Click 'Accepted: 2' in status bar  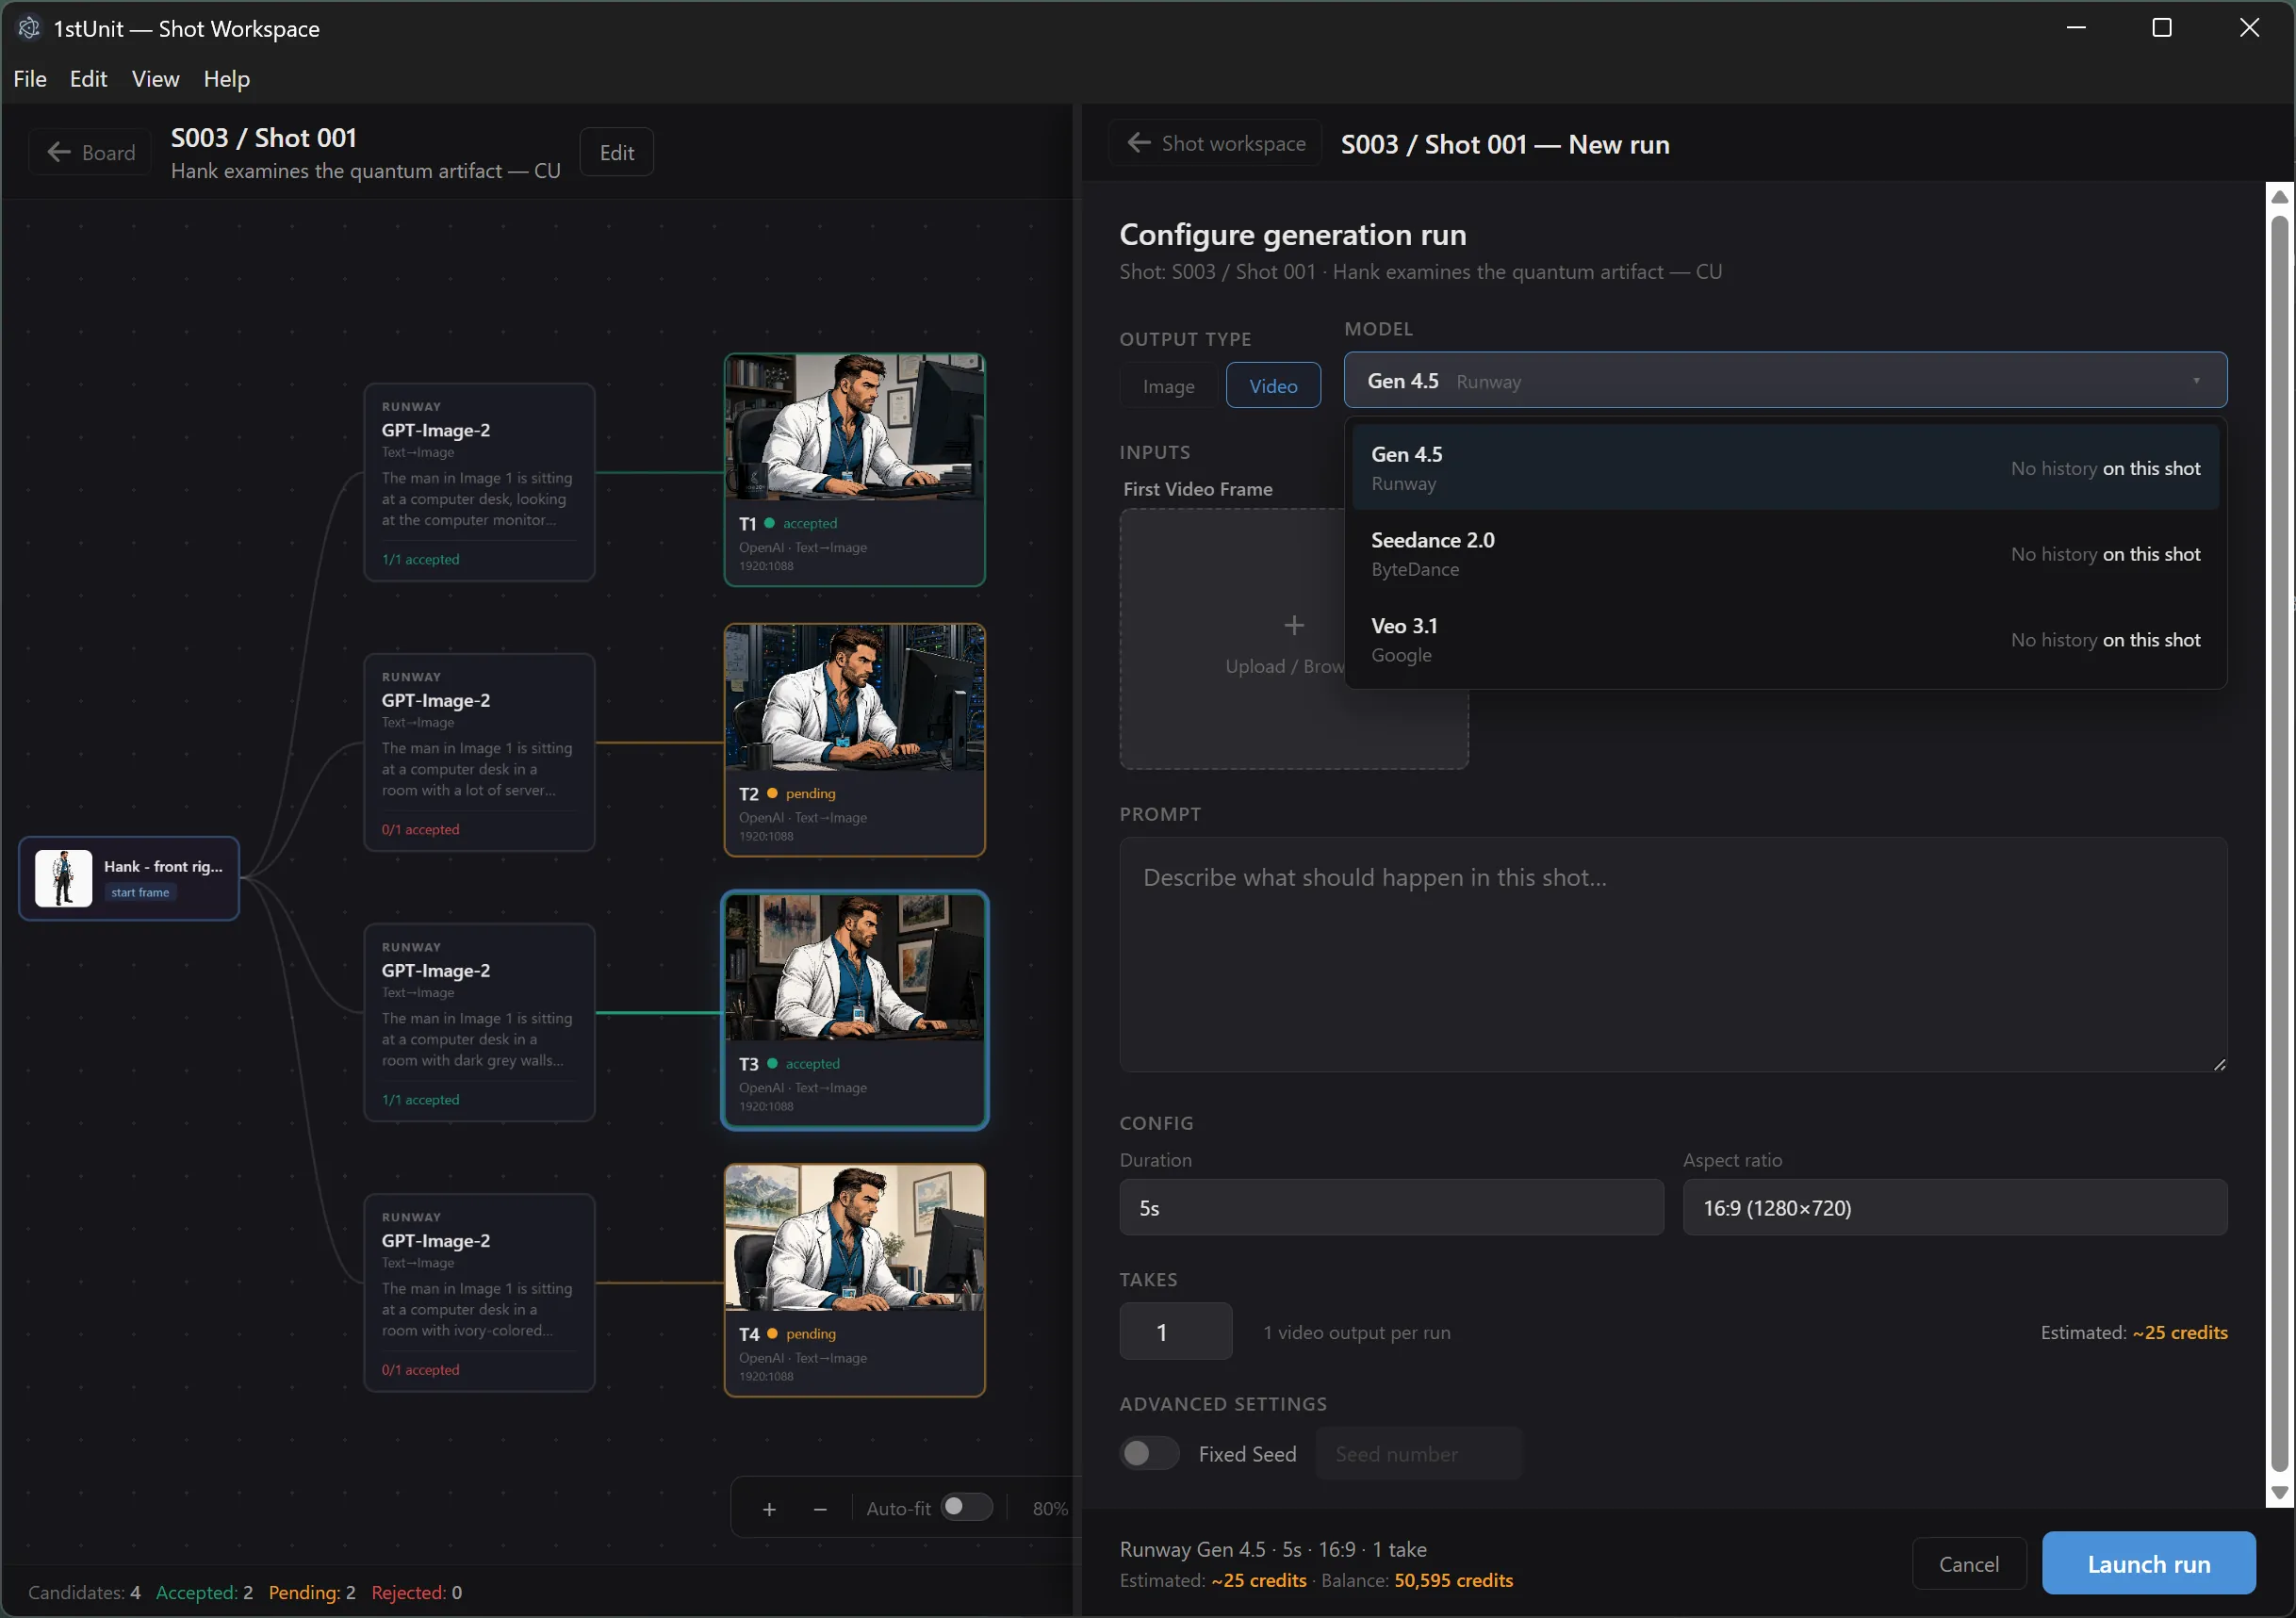(x=204, y=1591)
